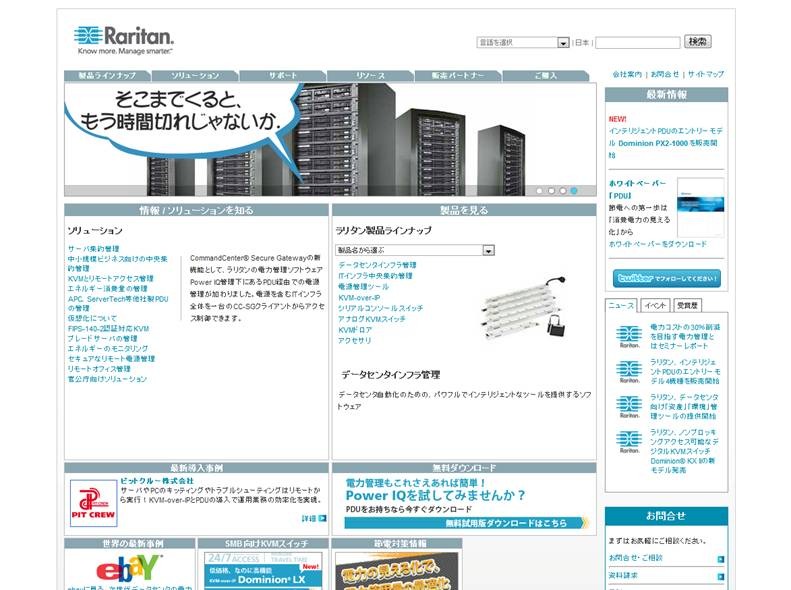The height and width of the screenshot is (590, 791).
Task: Click the PIT CREW company logo
Action: tap(93, 503)
